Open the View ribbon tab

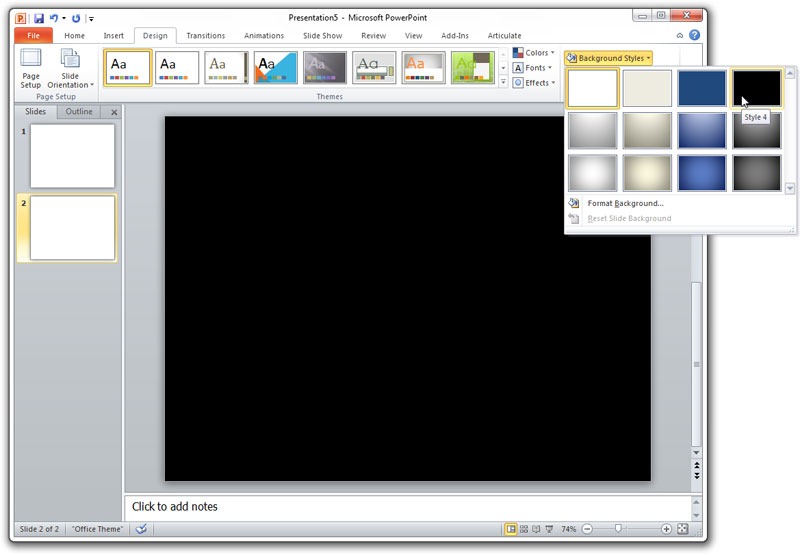pos(413,36)
